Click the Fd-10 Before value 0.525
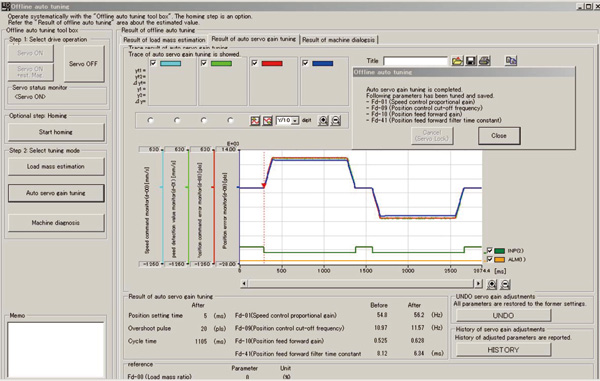The width and height of the screenshot is (600, 381). tap(380, 340)
